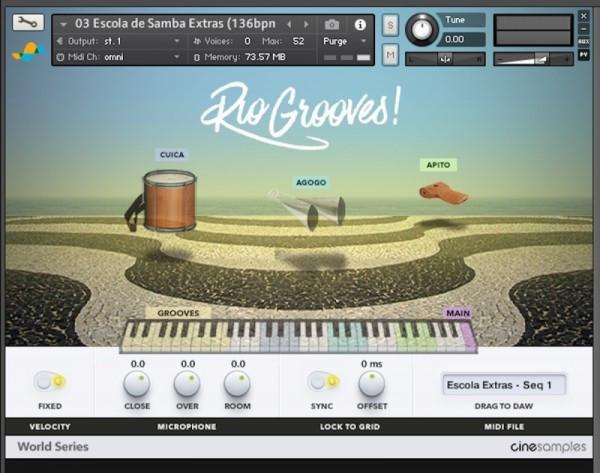Click the AGOGO label
The height and width of the screenshot is (473, 600).
point(311,183)
